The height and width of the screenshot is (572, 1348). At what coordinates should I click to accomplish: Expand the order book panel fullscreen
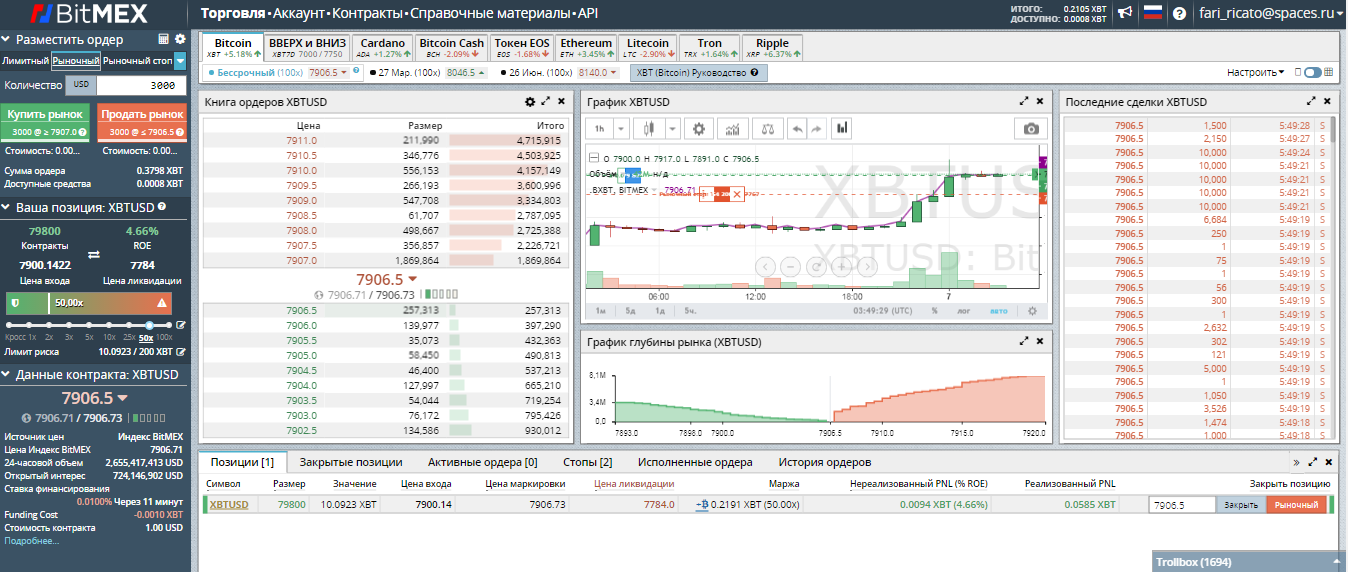[545, 102]
